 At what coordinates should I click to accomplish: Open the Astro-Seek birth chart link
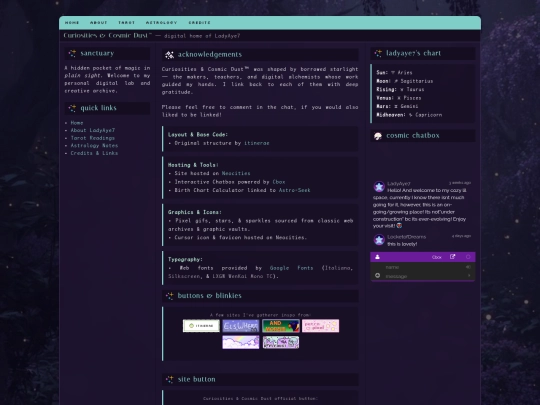(294, 190)
